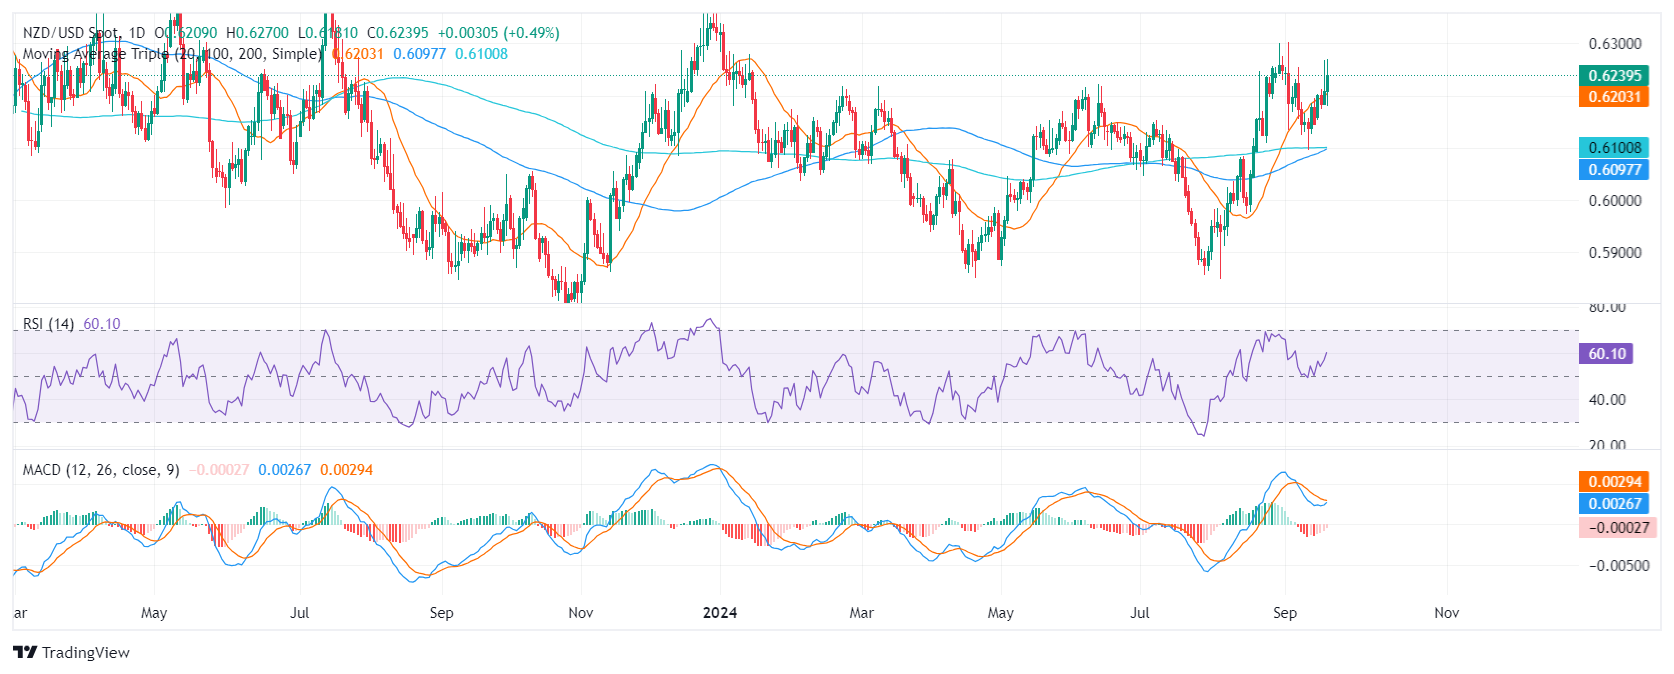Click the TradingView logo icon
Screen dimensions: 1674x674
(24, 653)
